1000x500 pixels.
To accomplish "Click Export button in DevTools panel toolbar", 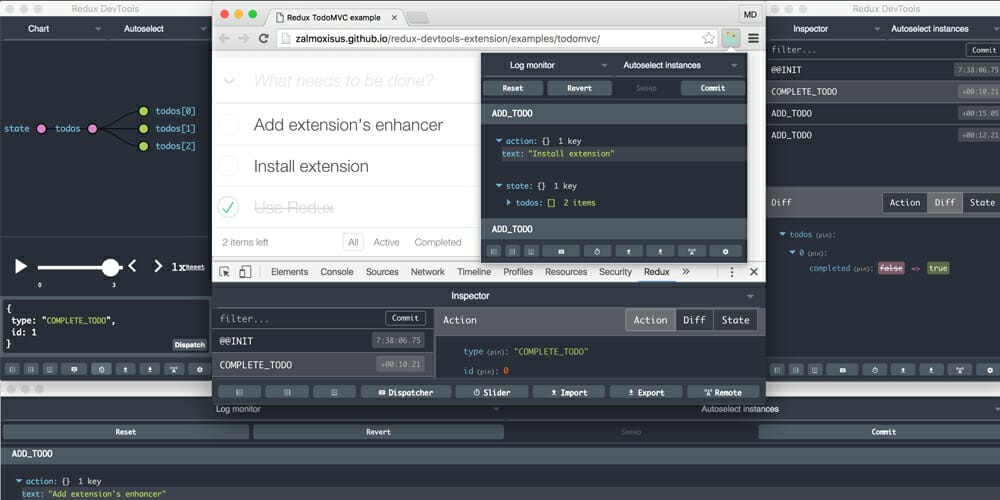I will pos(646,392).
